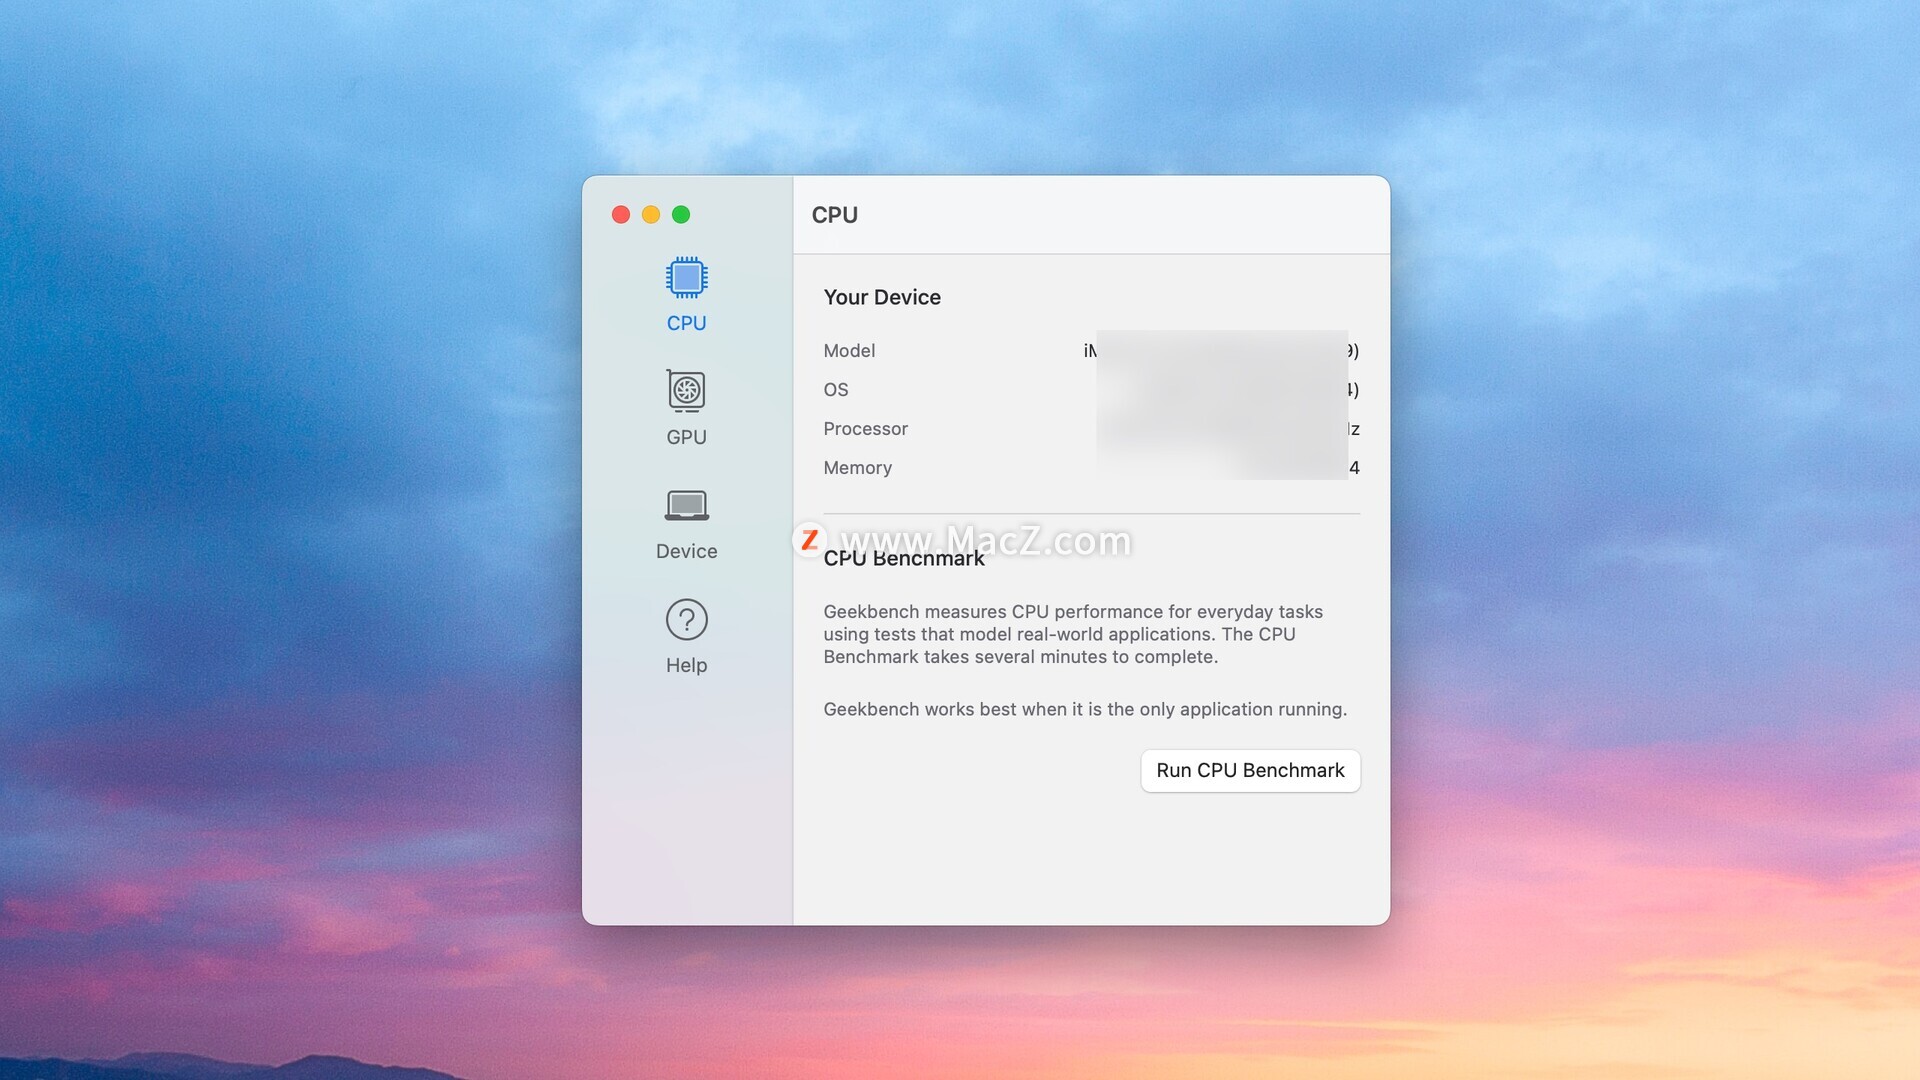Click the Your Device heading

pyautogui.click(x=882, y=297)
